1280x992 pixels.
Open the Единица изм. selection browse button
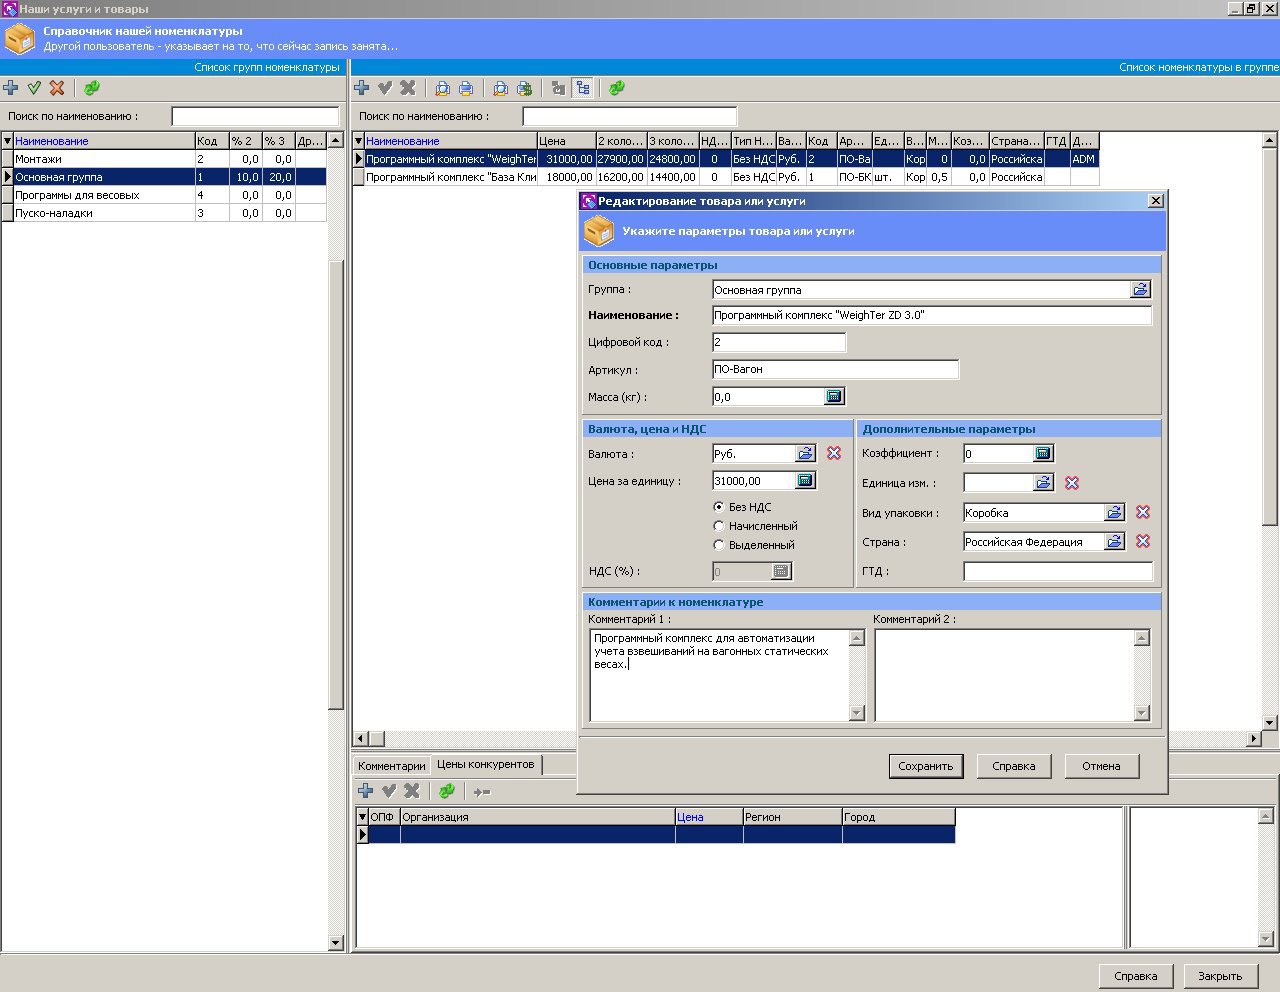pos(1043,483)
